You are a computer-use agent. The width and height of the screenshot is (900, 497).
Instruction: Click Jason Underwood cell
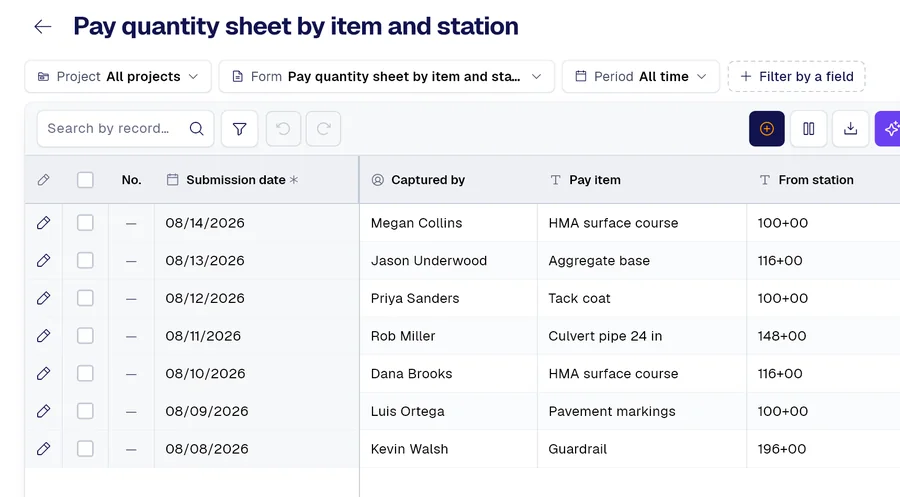pyautogui.click(x=449, y=261)
